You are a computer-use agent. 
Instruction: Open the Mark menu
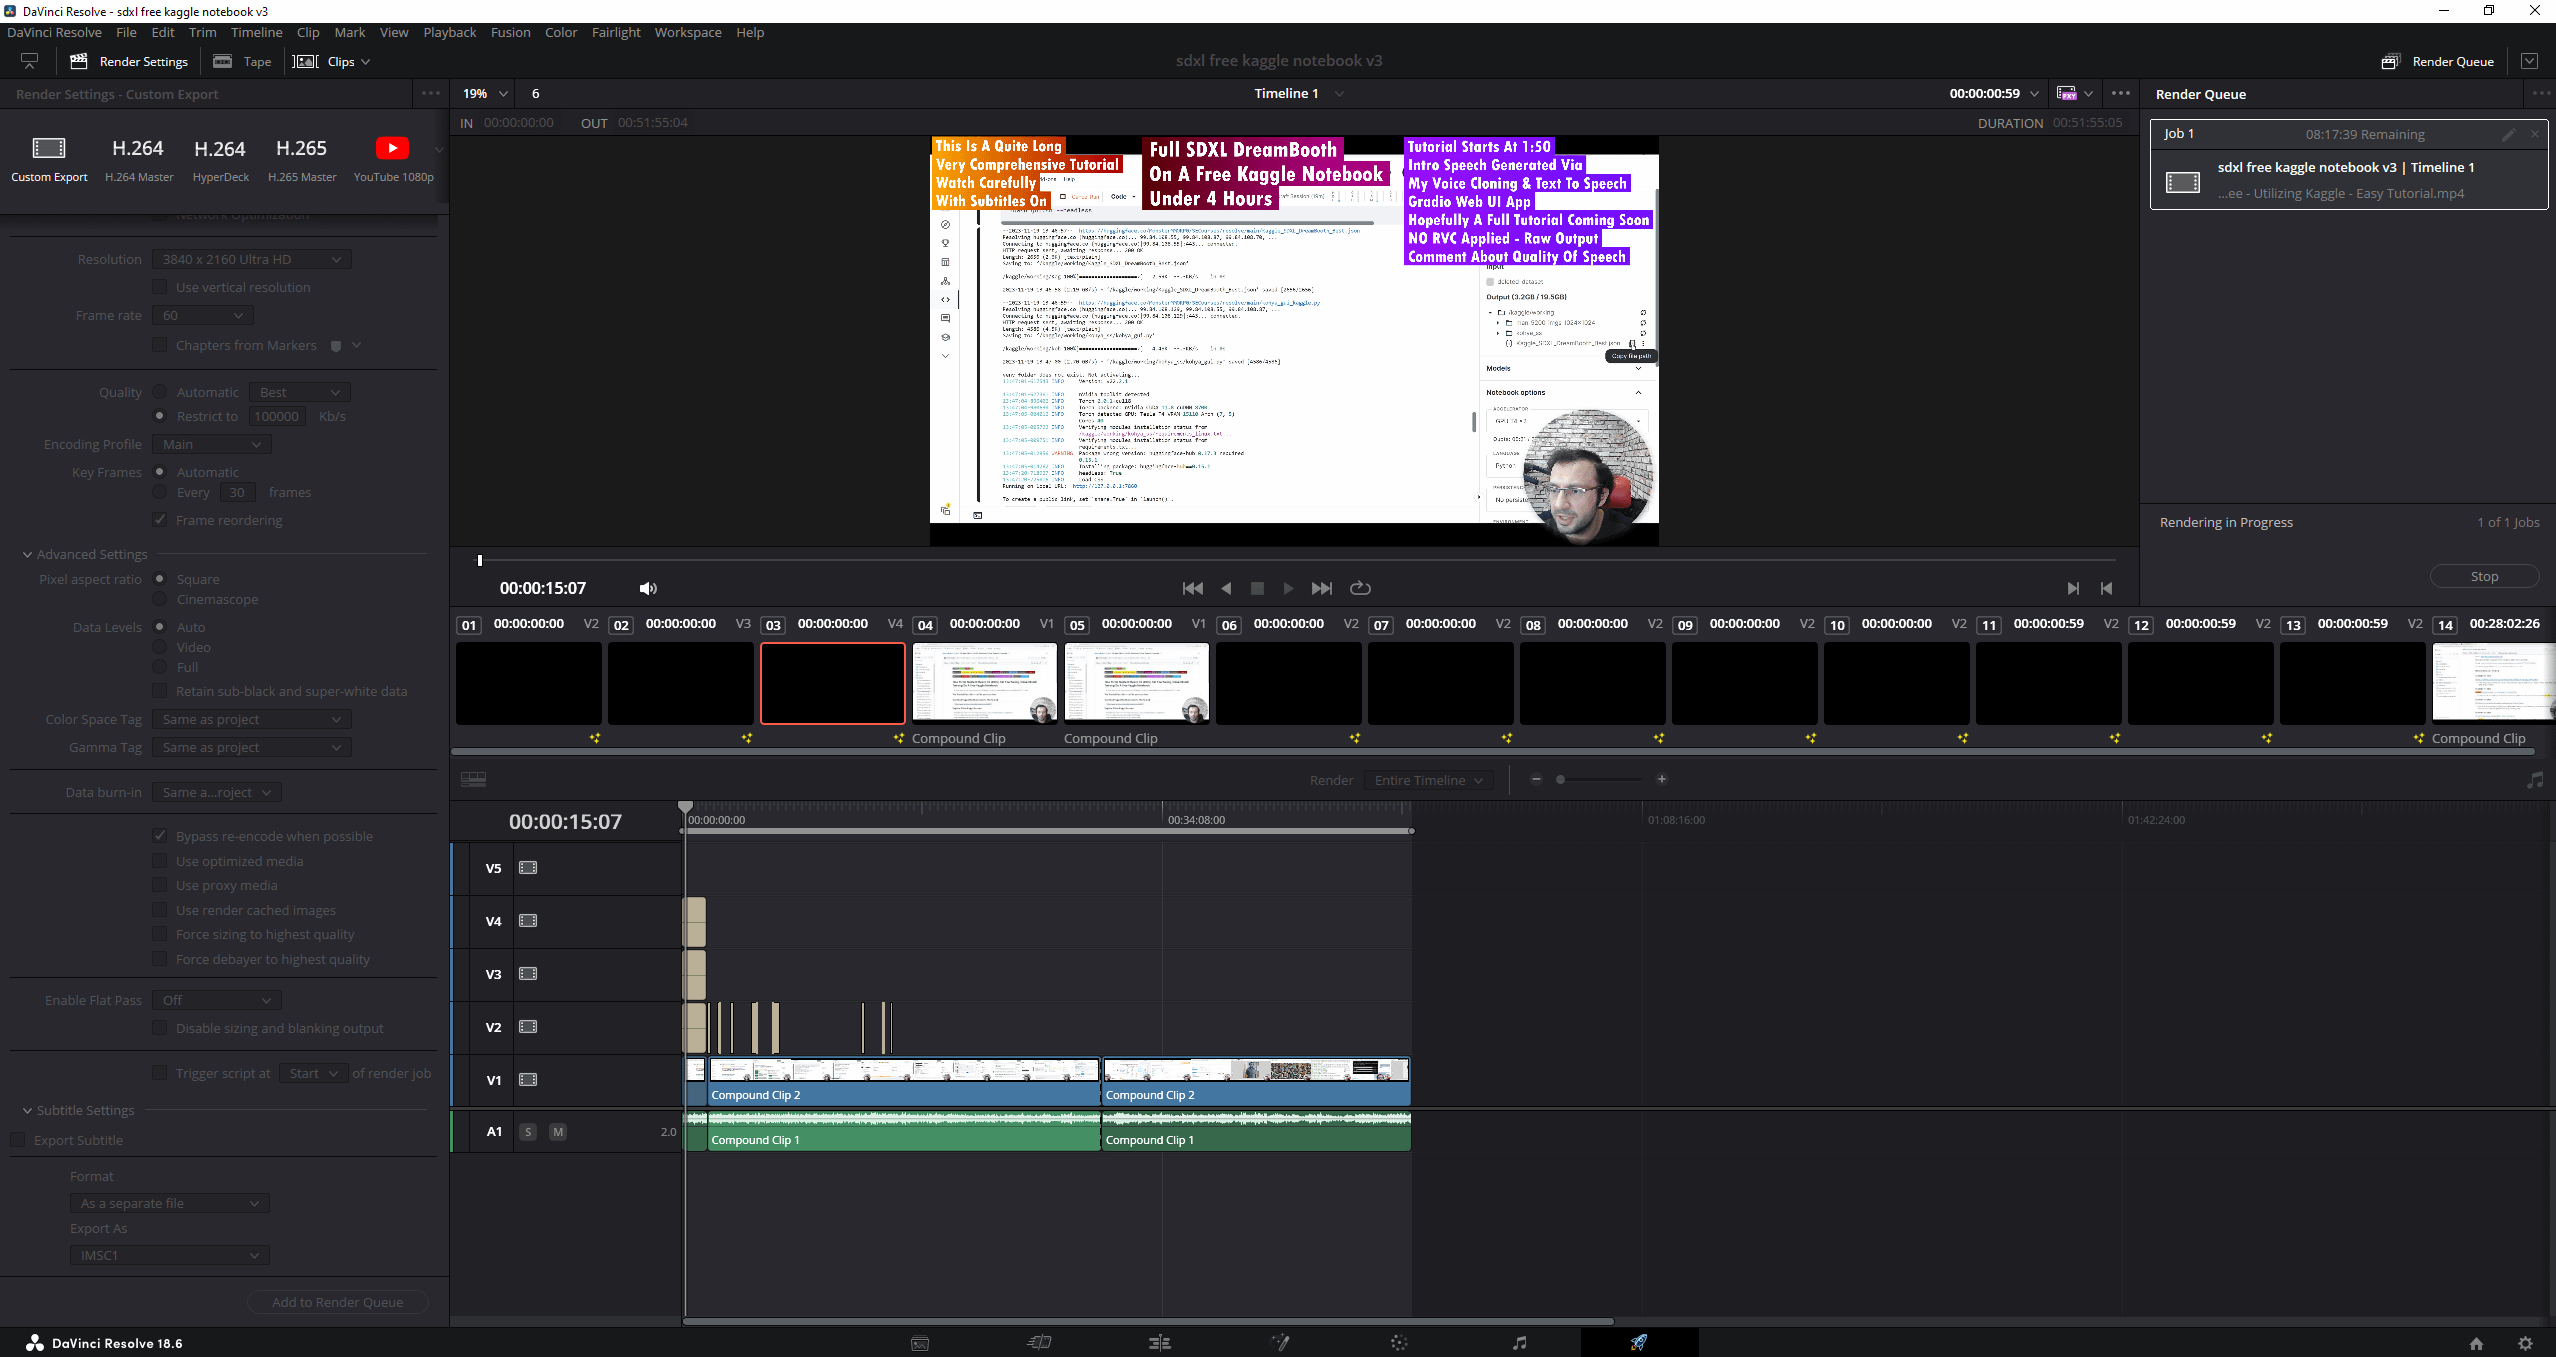tap(349, 32)
